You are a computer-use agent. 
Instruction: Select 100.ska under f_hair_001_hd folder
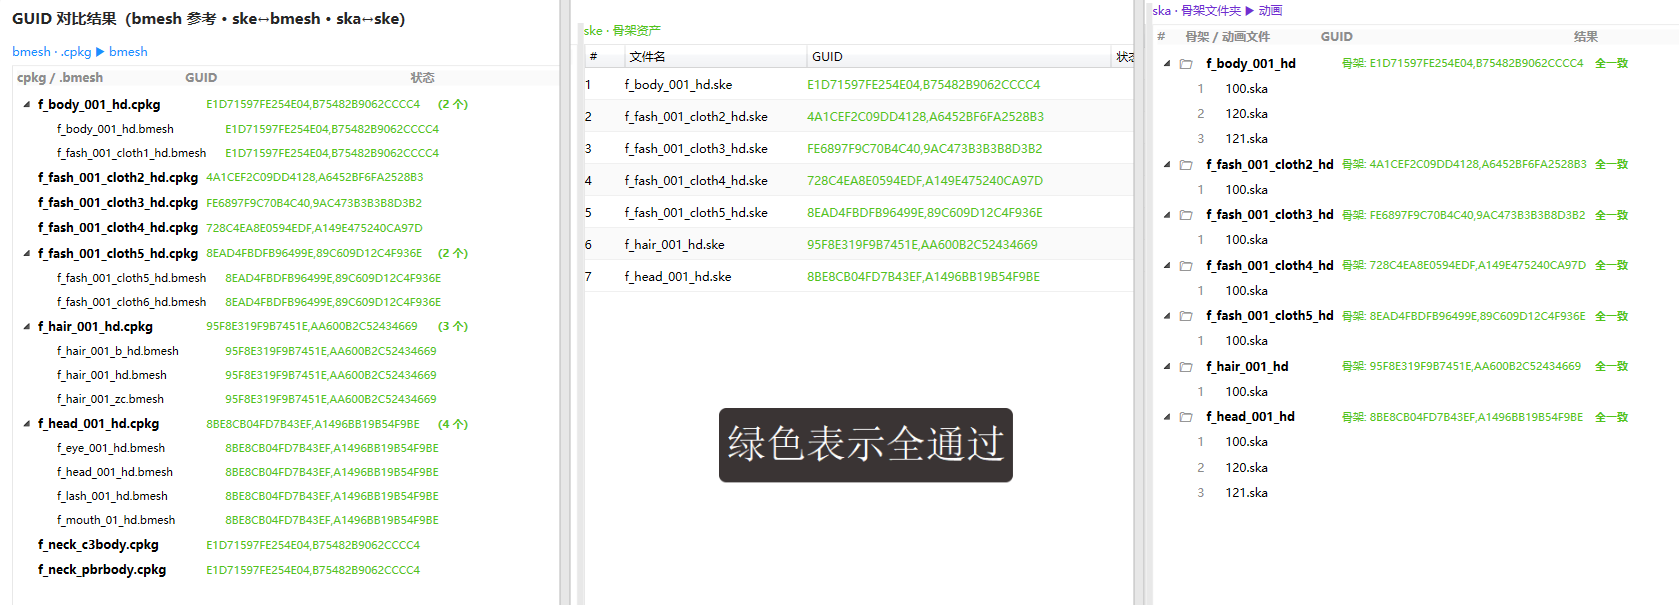tap(1247, 392)
